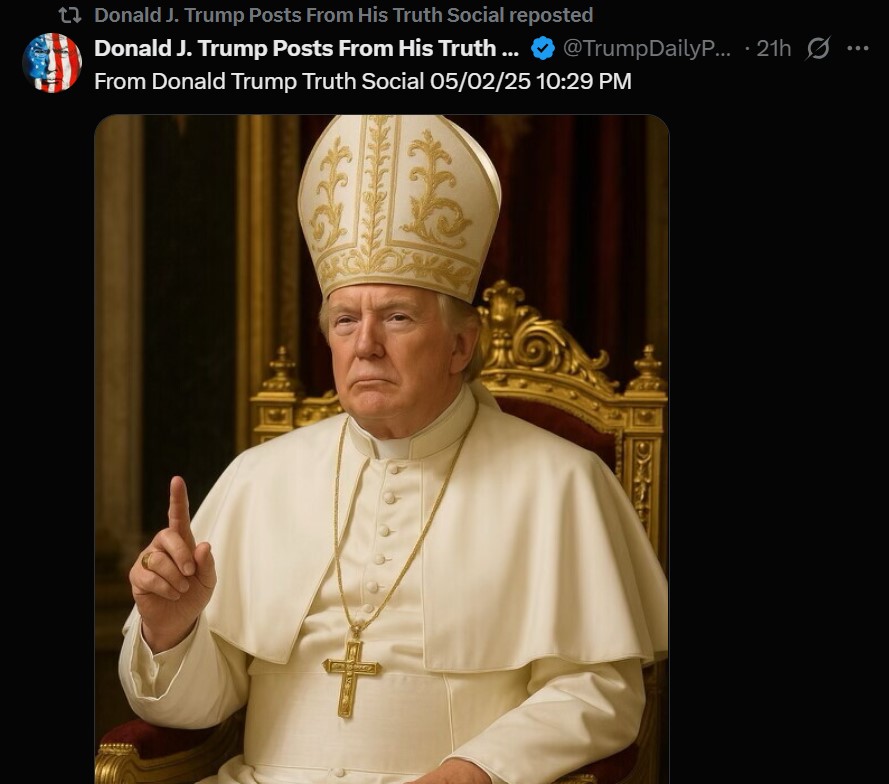The width and height of the screenshot is (889, 784).
Task: Click the bold display name "Donald J. Trump Posts From His Truth ..."
Action: (307, 48)
